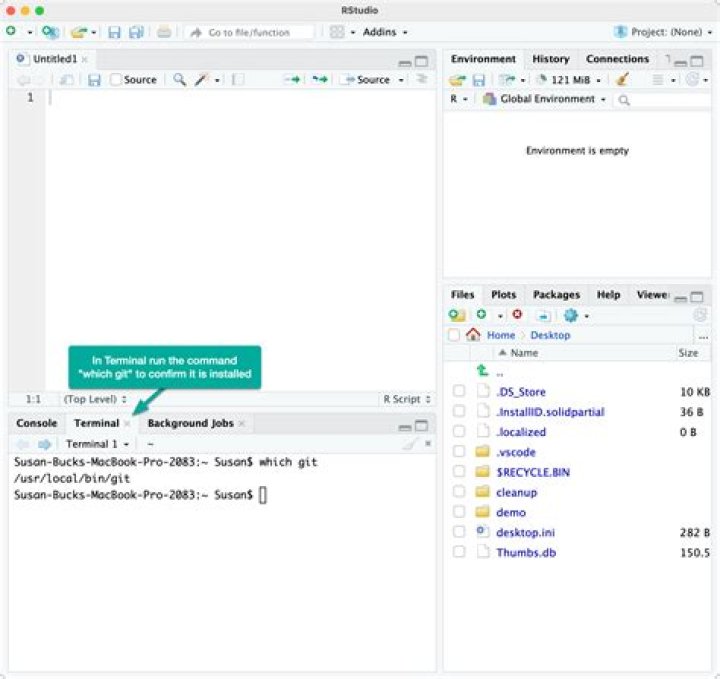This screenshot has height=679, width=720.
Task: Click the Print icon in main toolbar
Action: [x=164, y=32]
